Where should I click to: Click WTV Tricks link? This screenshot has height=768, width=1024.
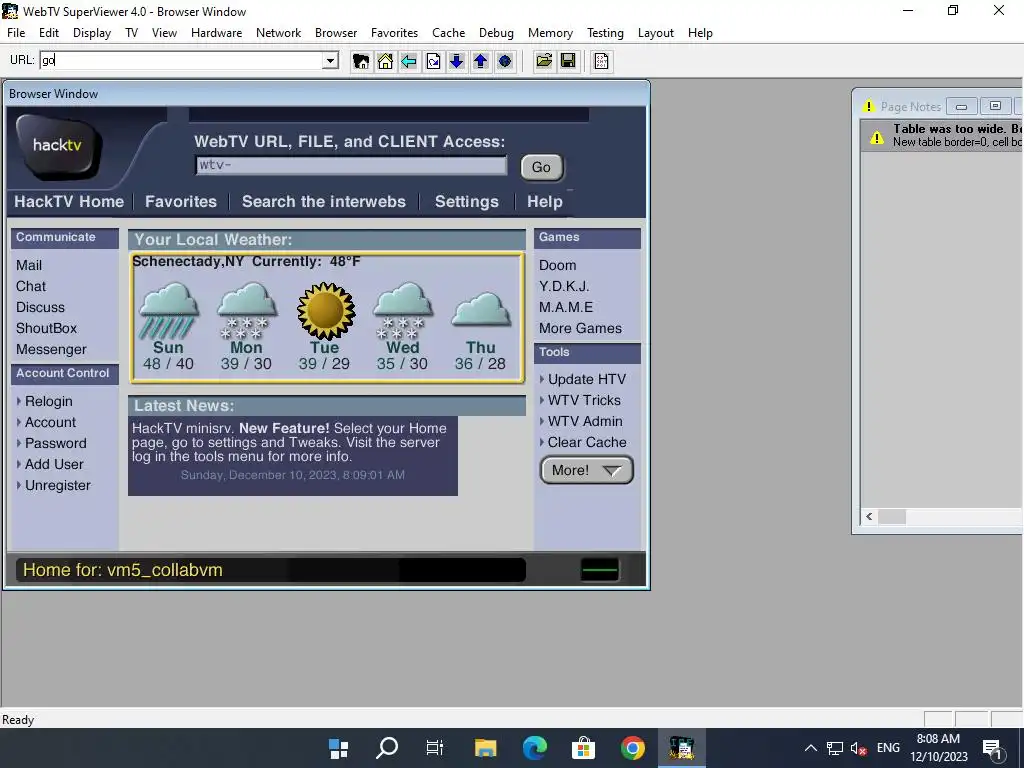coord(584,400)
